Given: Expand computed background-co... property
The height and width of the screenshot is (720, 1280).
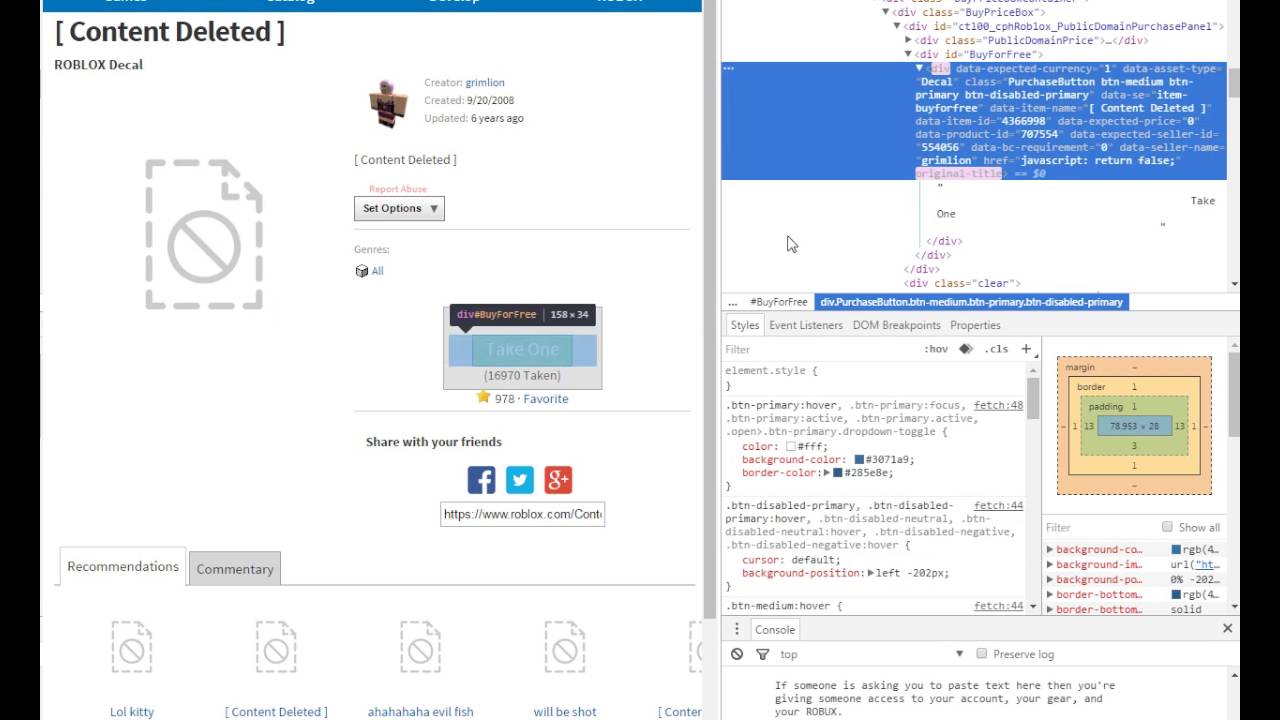Looking at the screenshot, I should [x=1050, y=550].
